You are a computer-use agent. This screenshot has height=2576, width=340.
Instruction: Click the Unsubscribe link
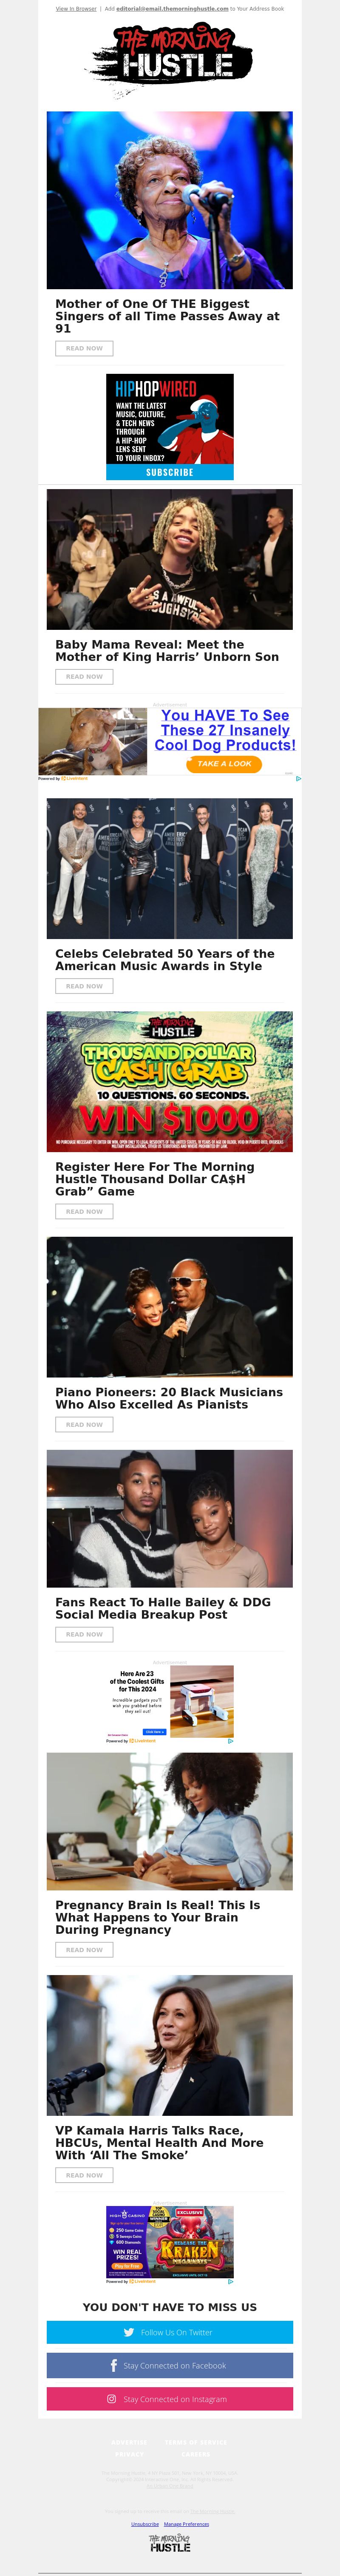145,2524
